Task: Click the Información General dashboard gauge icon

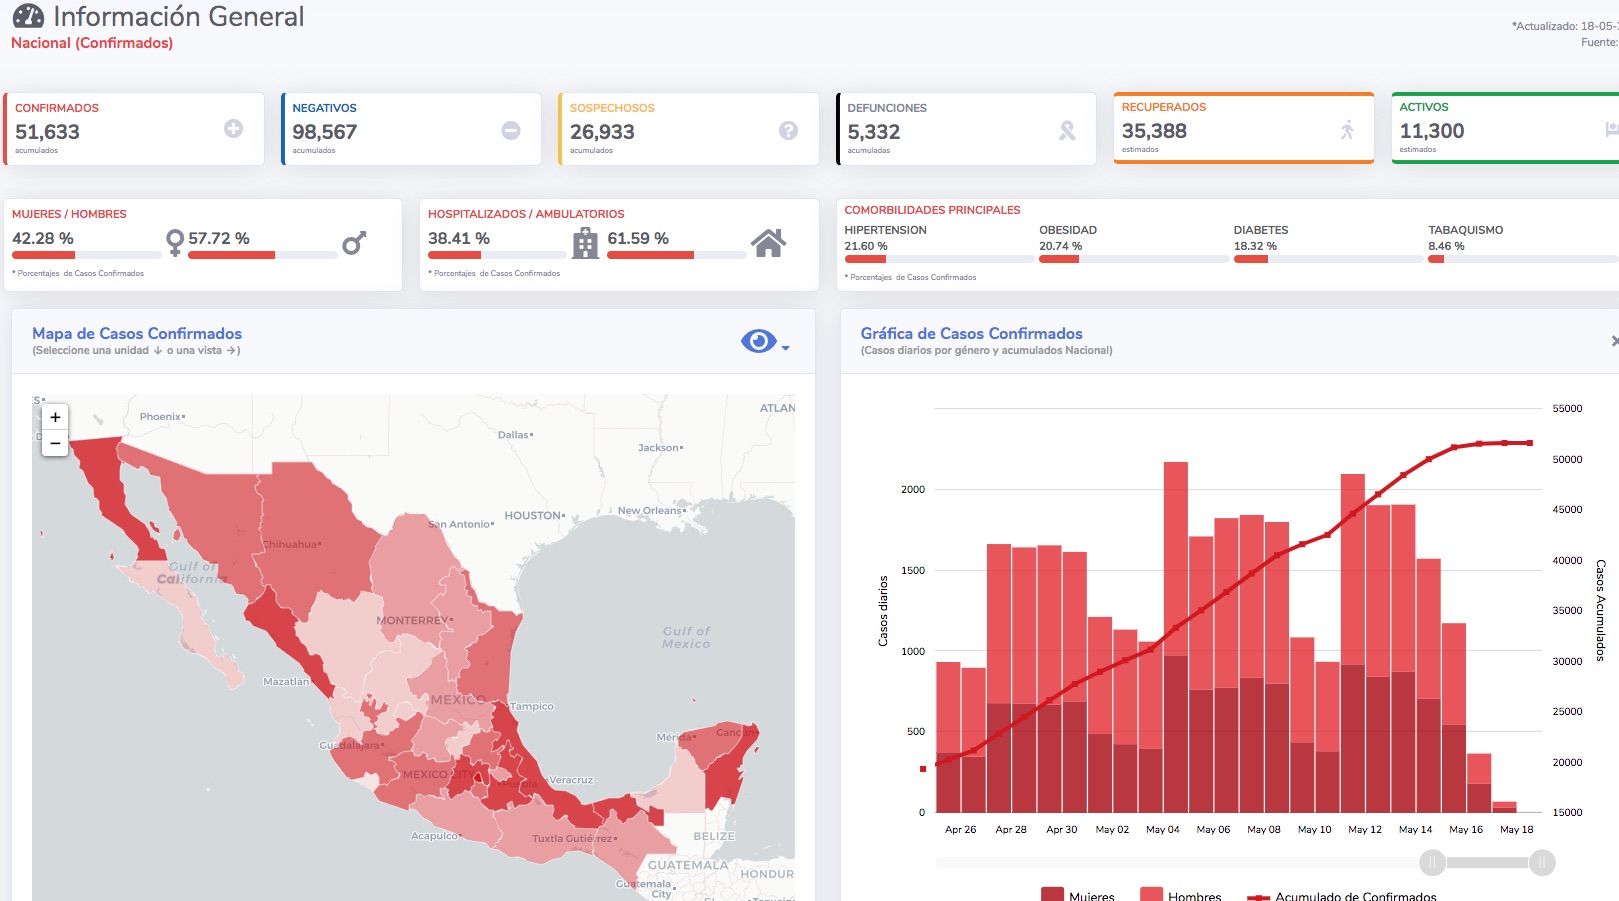Action: click(x=28, y=16)
